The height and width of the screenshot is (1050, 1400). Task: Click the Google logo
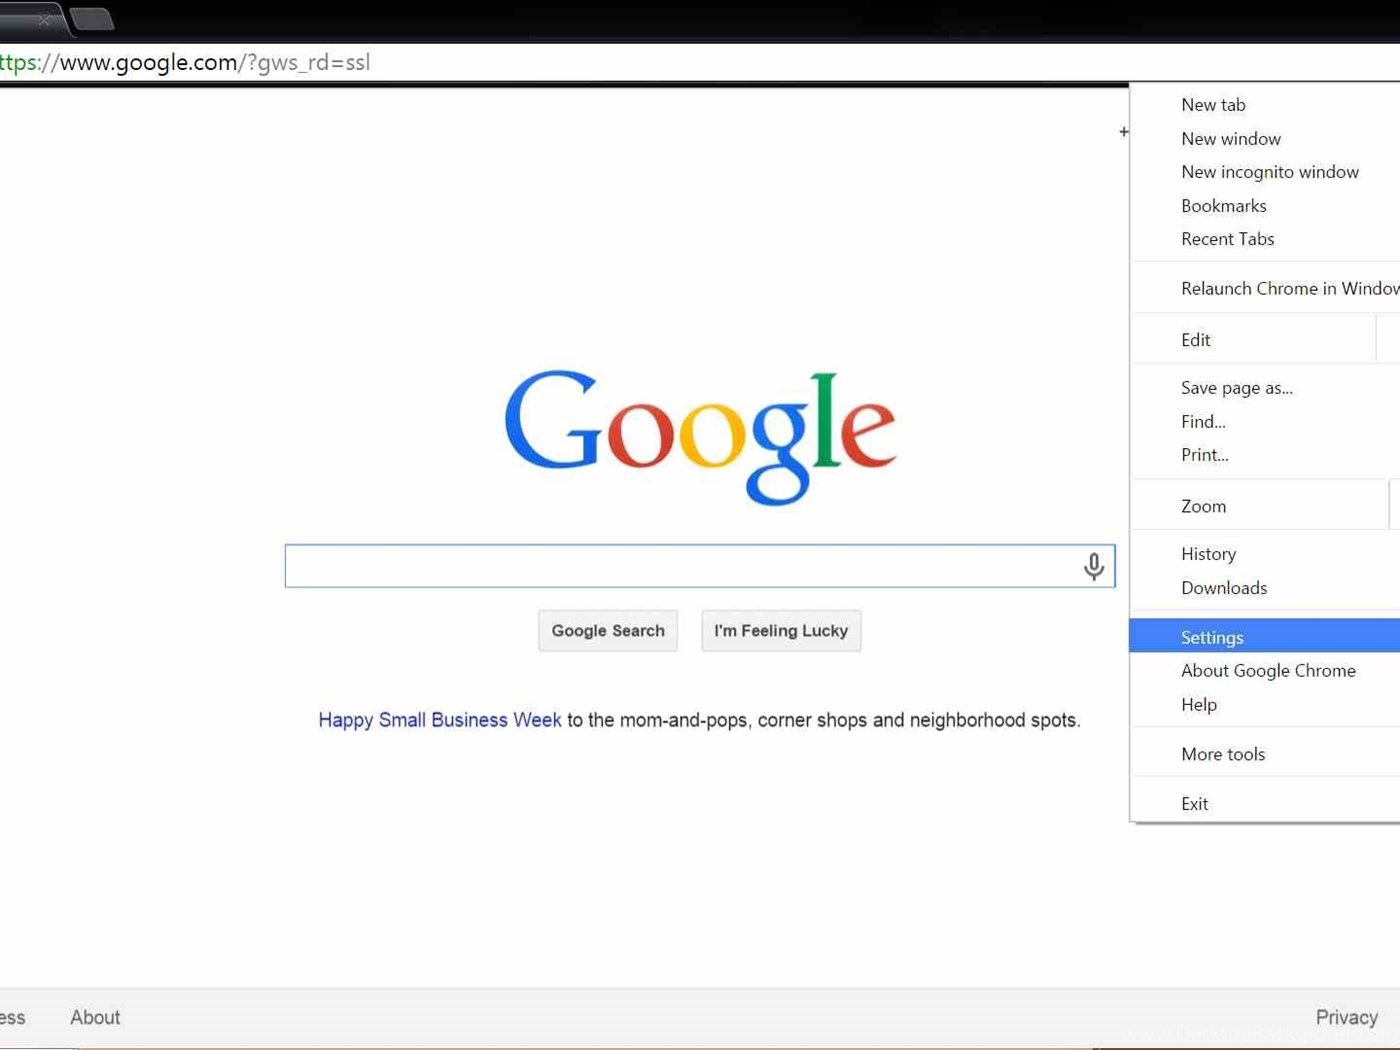[700, 437]
